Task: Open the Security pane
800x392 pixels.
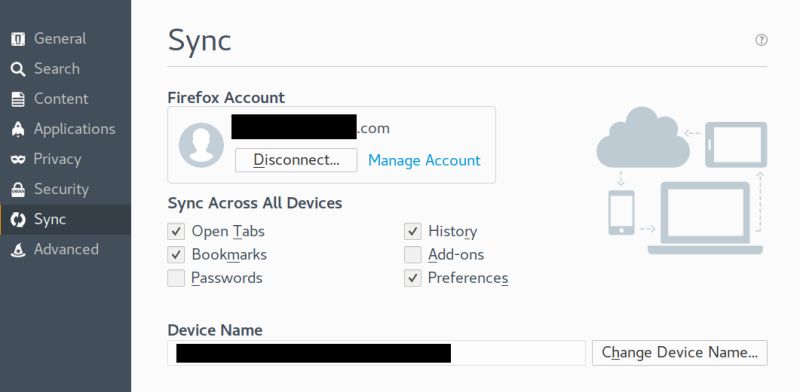Action: 65,189
